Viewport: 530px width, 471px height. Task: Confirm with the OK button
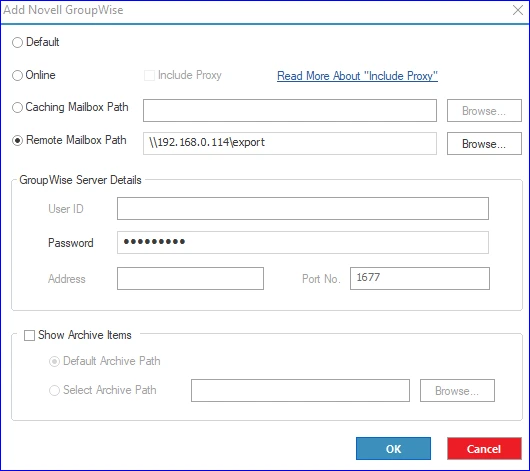[393, 449]
